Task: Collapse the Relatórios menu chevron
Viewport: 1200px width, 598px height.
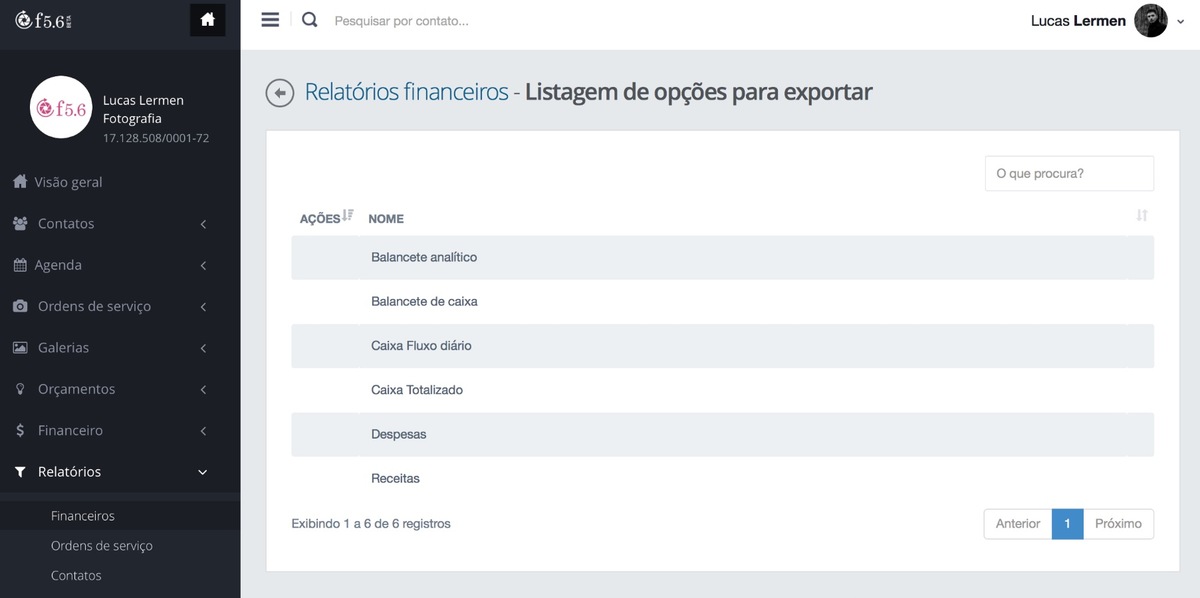Action: (203, 472)
